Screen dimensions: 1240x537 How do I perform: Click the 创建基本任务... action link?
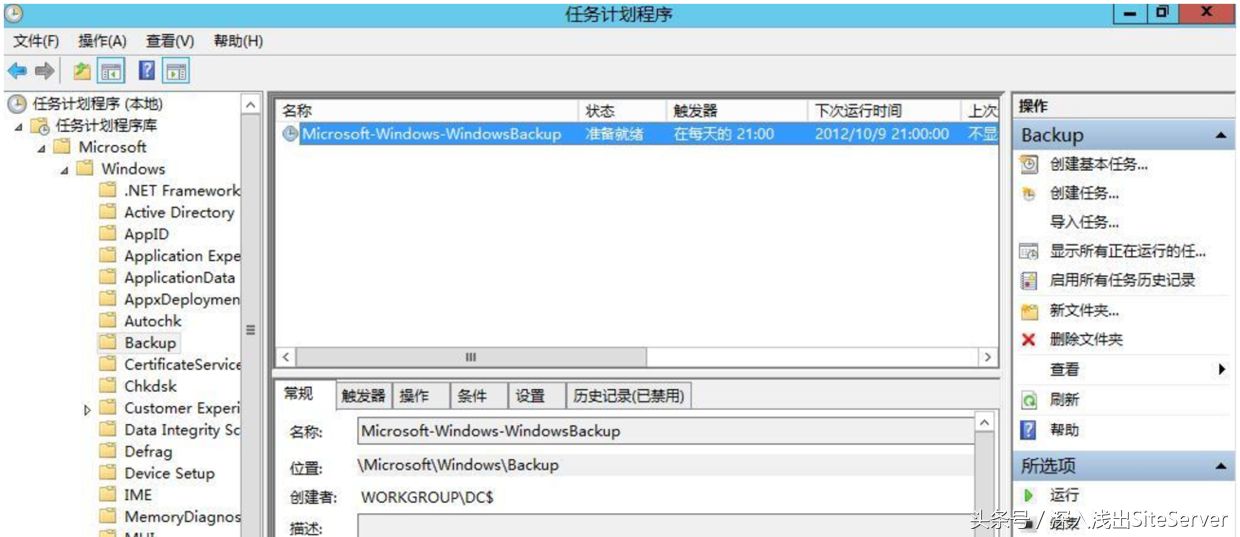pyautogui.click(x=1099, y=164)
